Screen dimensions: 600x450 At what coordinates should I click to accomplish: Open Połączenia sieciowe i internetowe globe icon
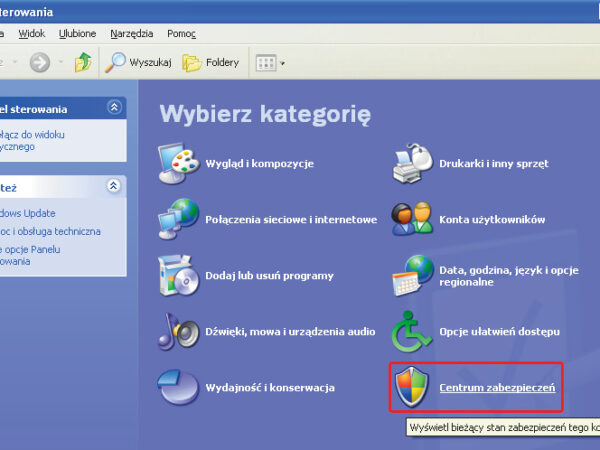(178, 219)
